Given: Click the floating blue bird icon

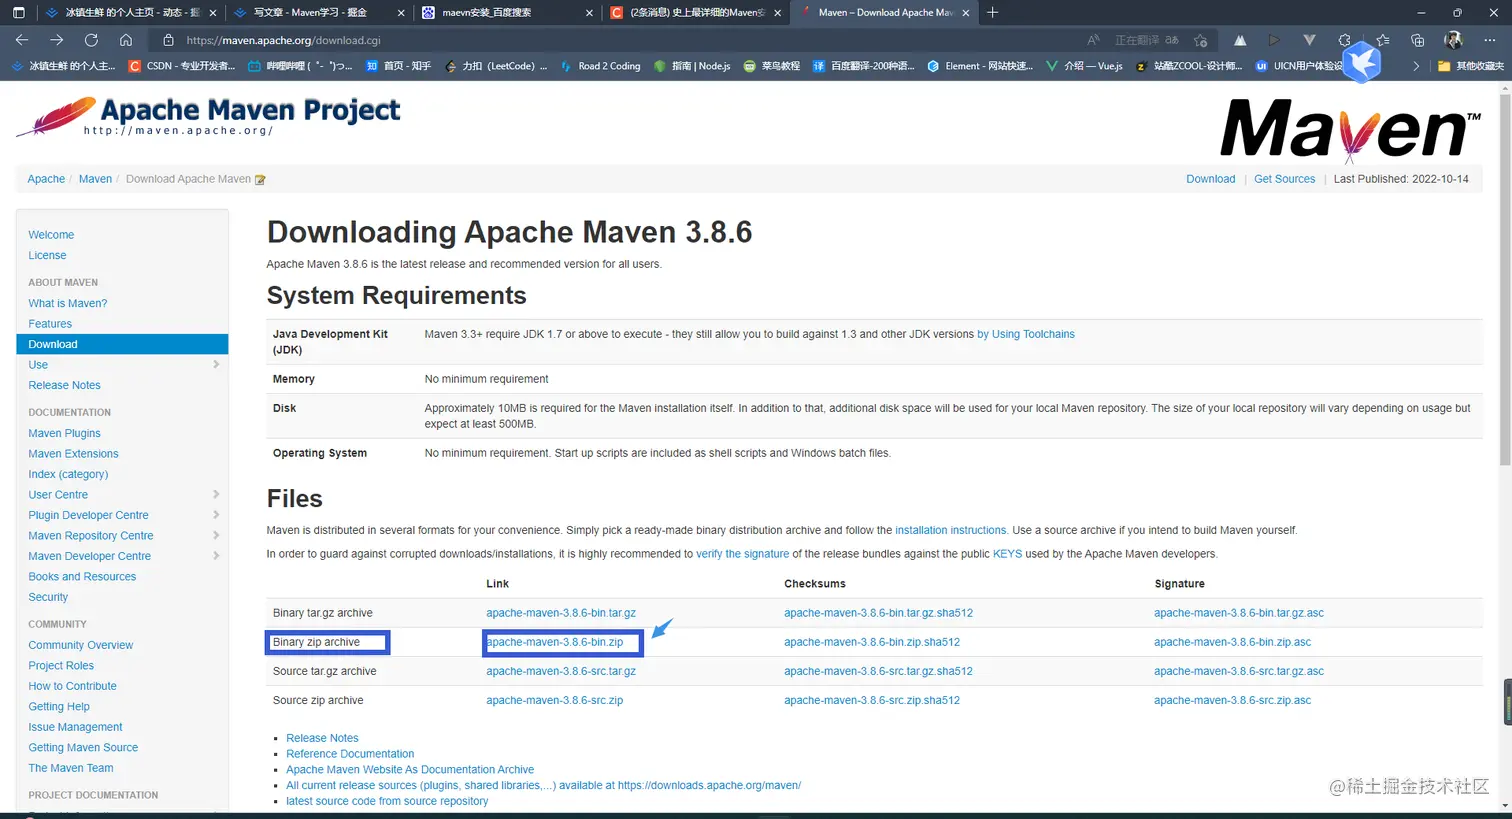Looking at the screenshot, I should point(1361,62).
